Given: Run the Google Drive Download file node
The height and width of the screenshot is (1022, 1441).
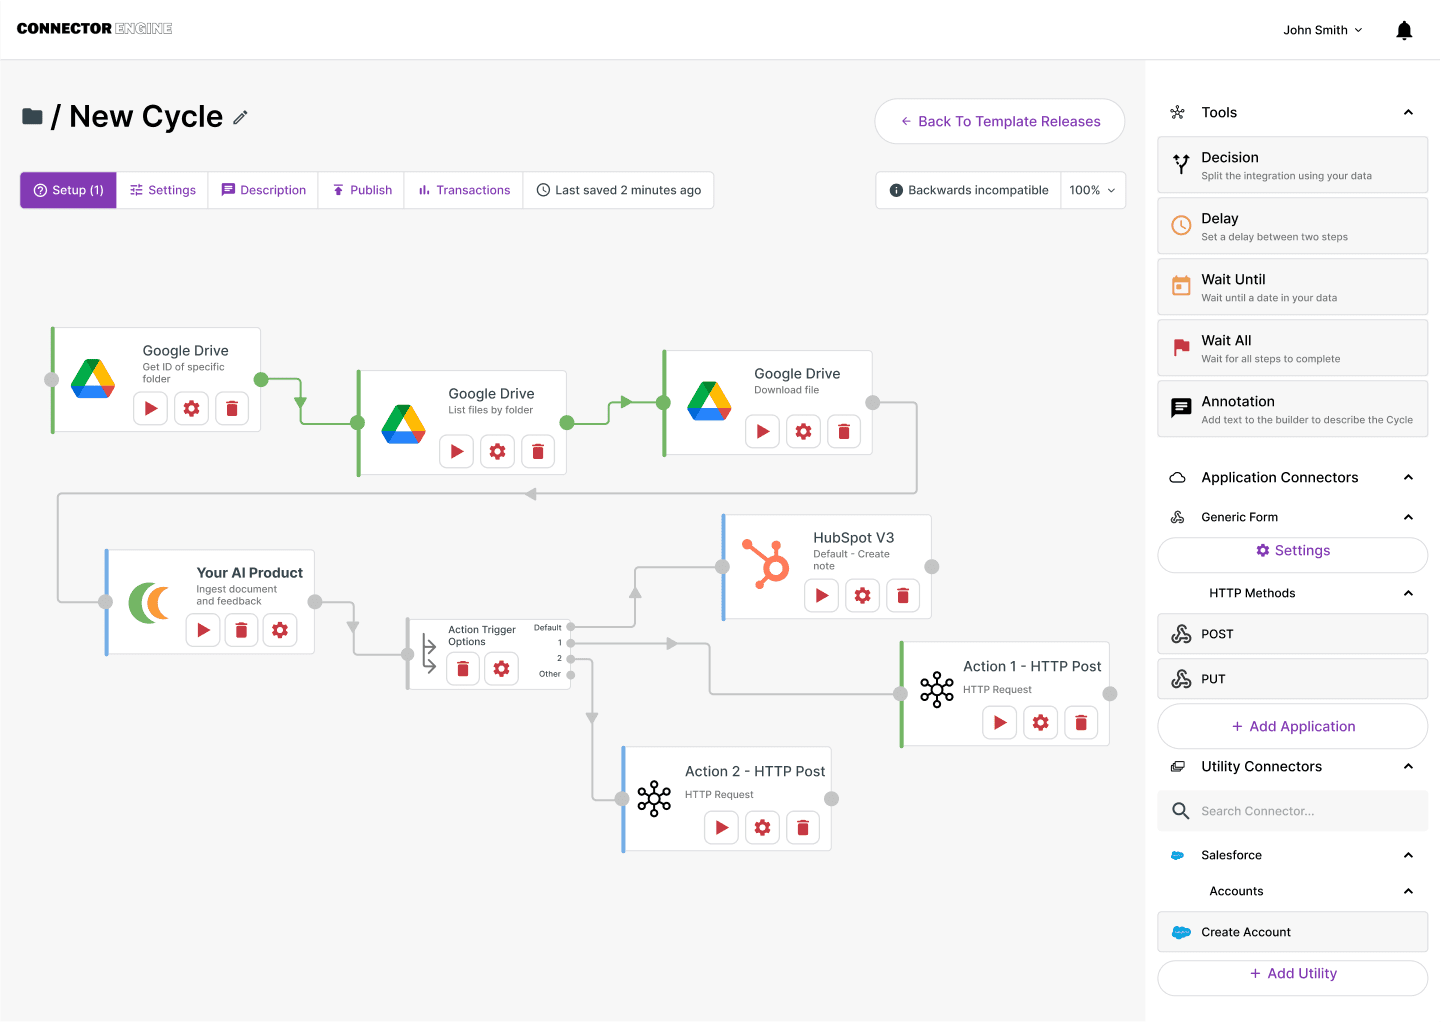Looking at the screenshot, I should 762,431.
